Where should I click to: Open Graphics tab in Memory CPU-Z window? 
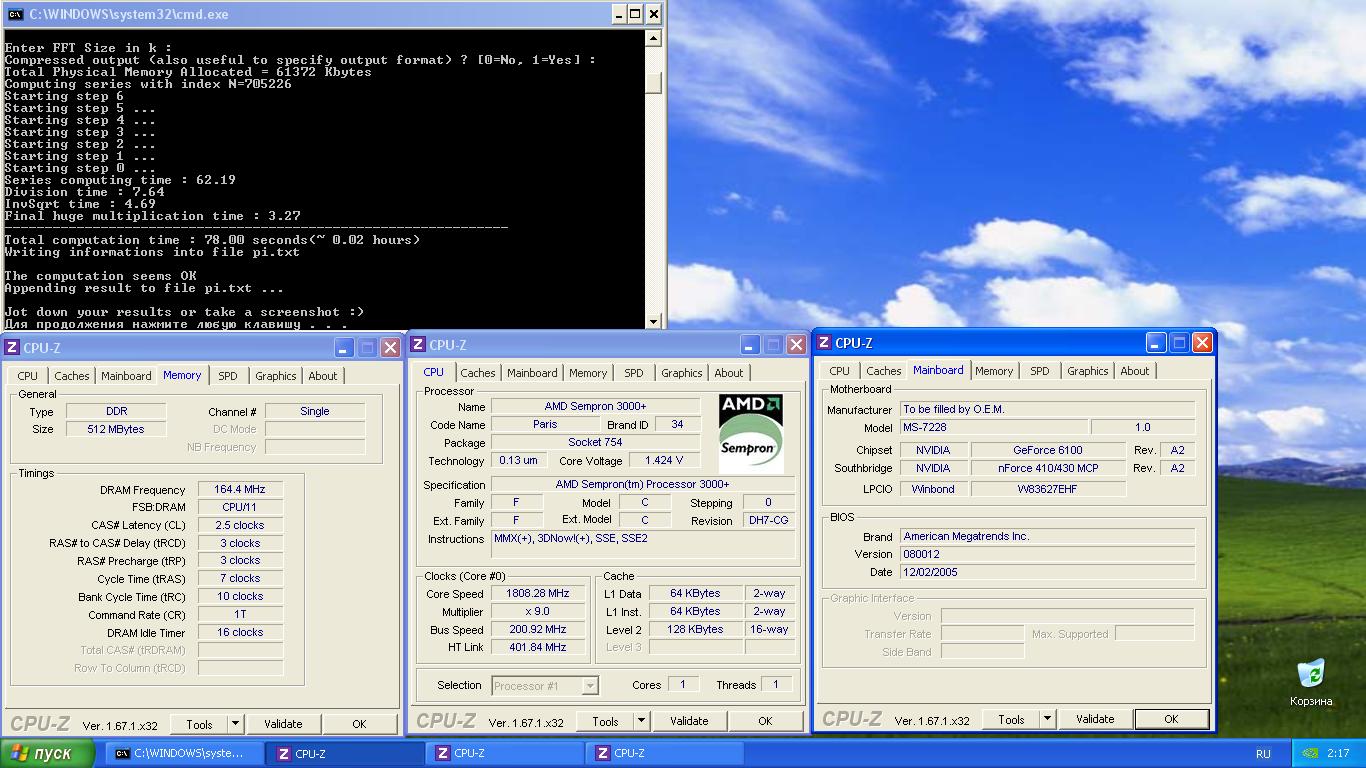click(x=276, y=376)
